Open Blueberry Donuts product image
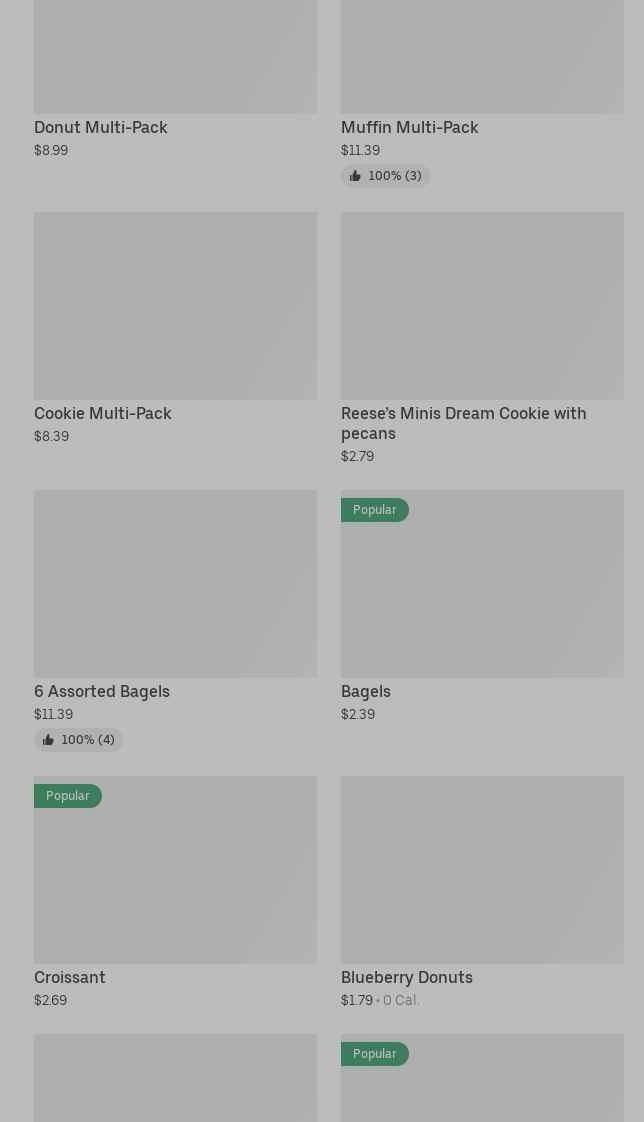This screenshot has width=644, height=1122. click(x=482, y=869)
